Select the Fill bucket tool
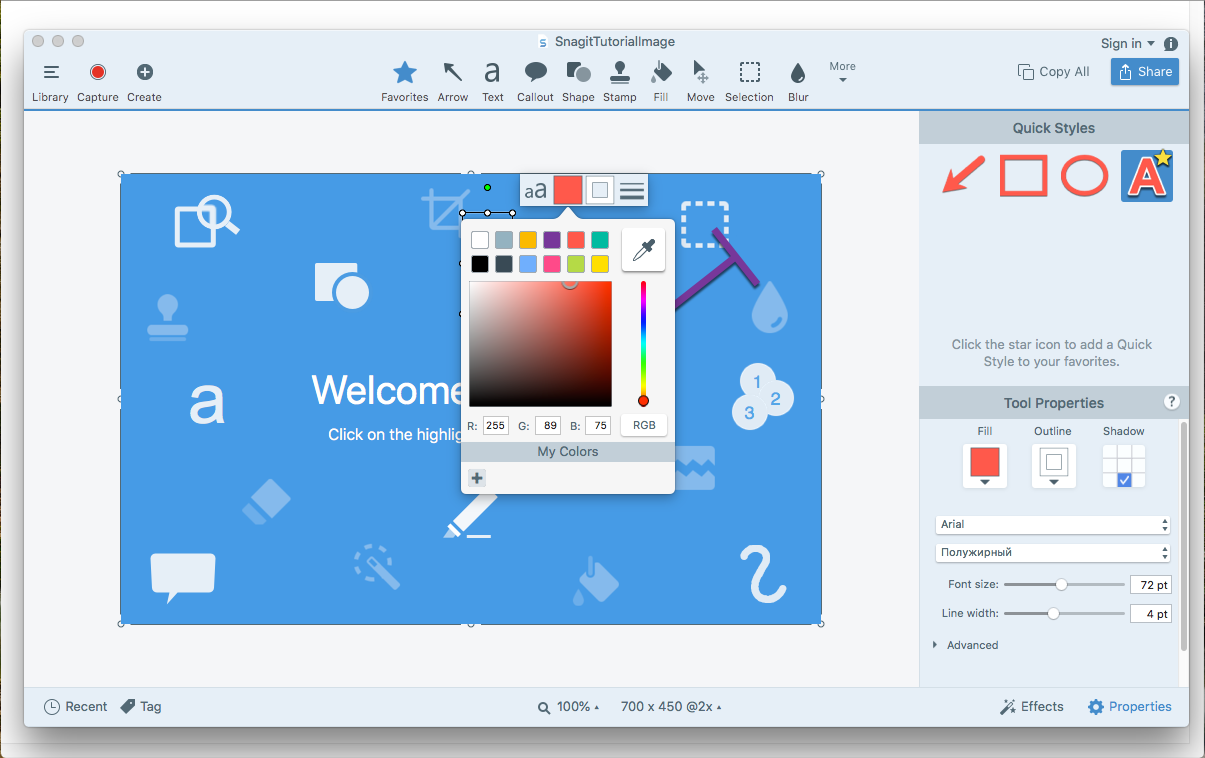 661,82
